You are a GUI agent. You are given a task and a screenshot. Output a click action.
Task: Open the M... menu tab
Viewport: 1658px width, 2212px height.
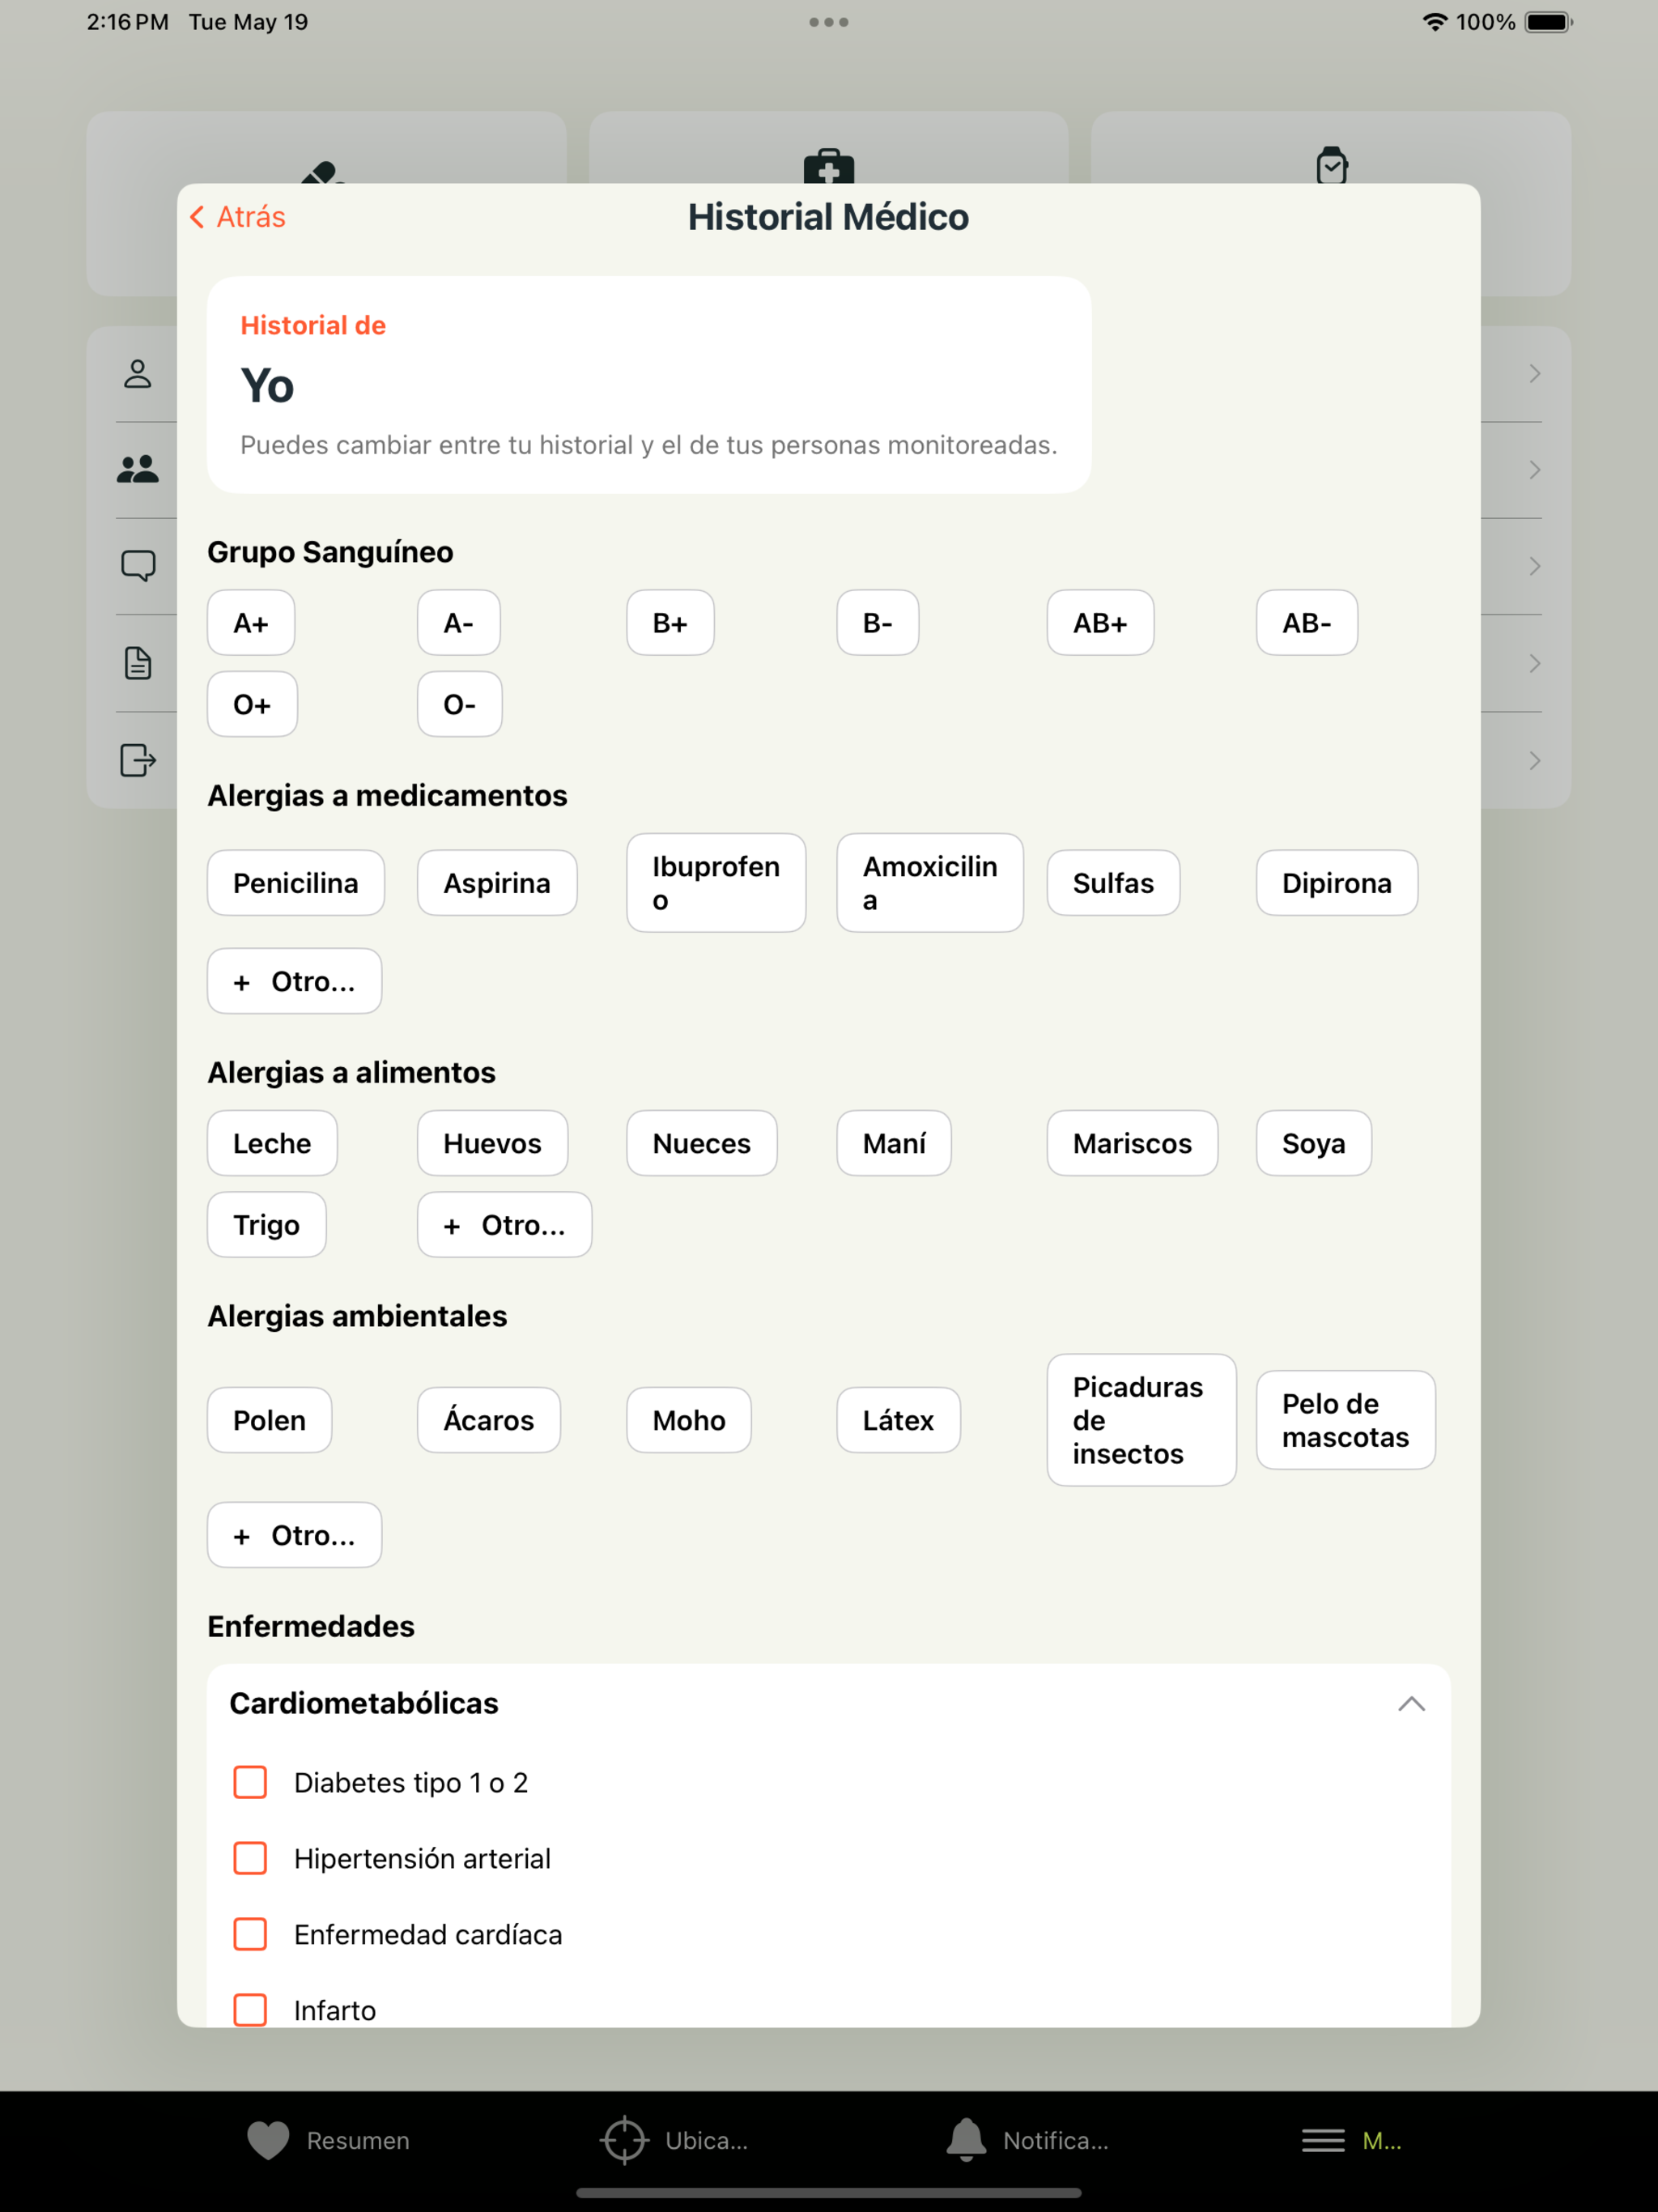pyautogui.click(x=1352, y=2141)
